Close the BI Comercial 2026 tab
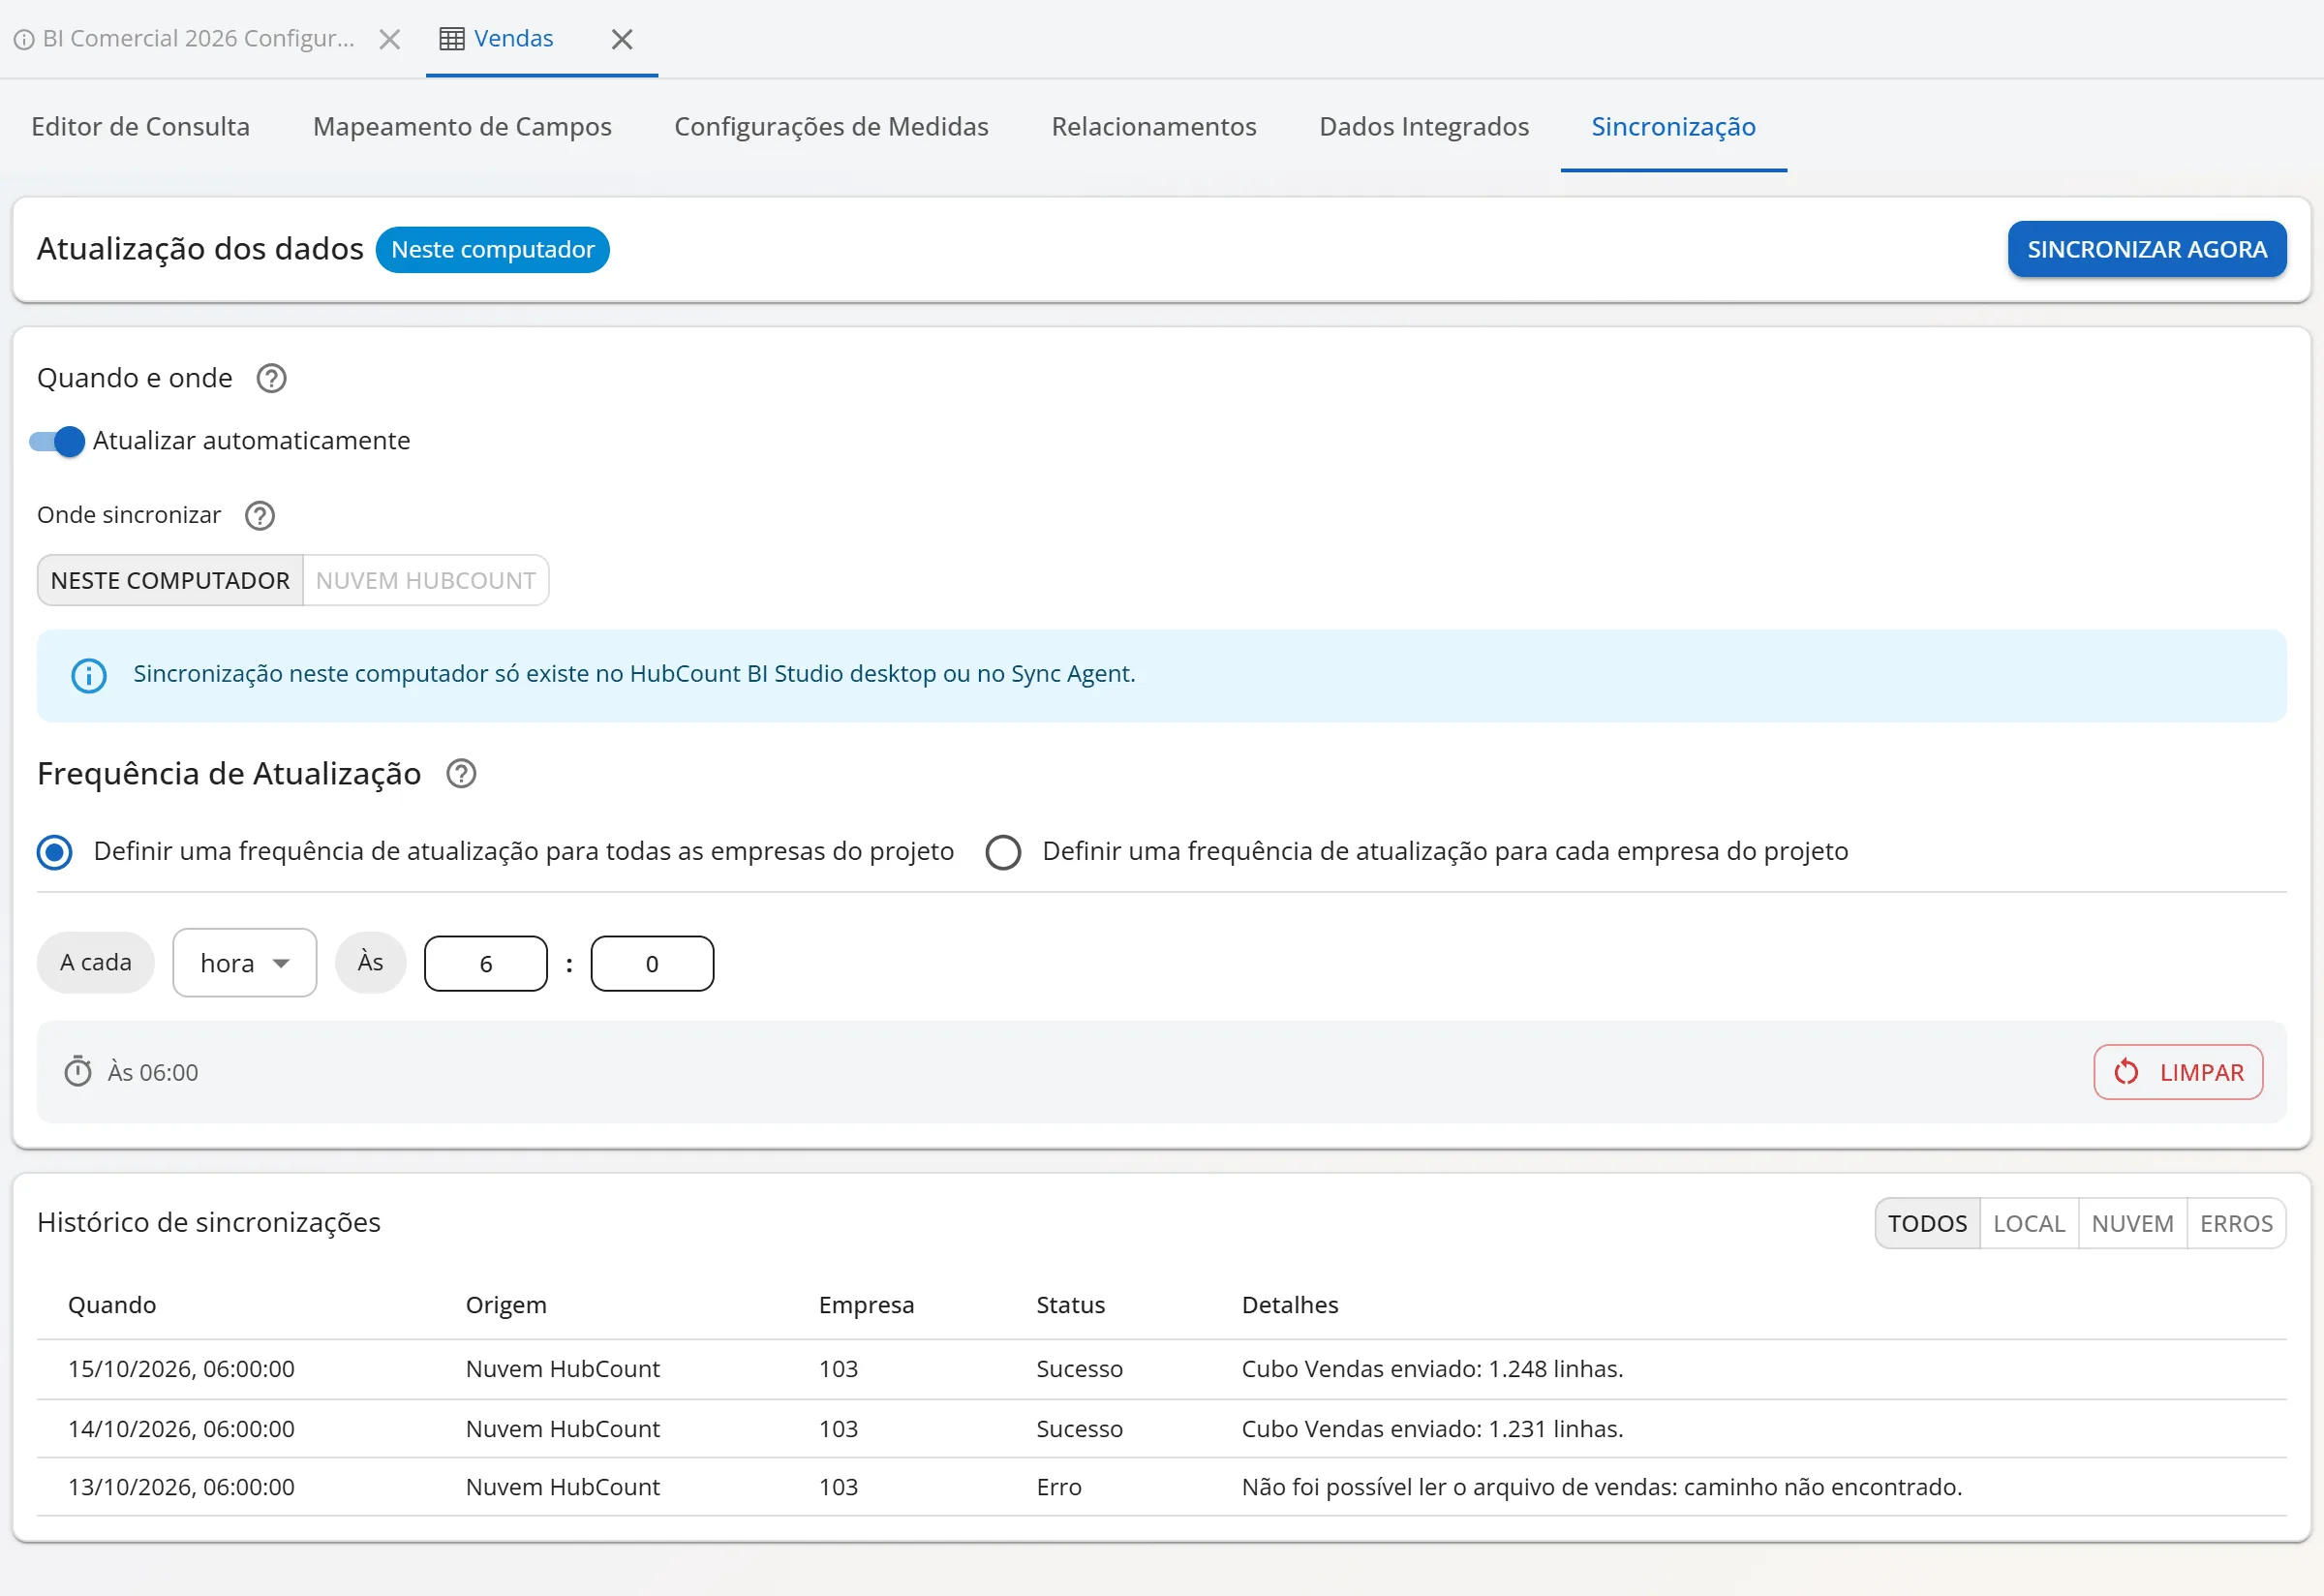Image resolution: width=2324 pixels, height=1596 pixels. click(x=390, y=39)
